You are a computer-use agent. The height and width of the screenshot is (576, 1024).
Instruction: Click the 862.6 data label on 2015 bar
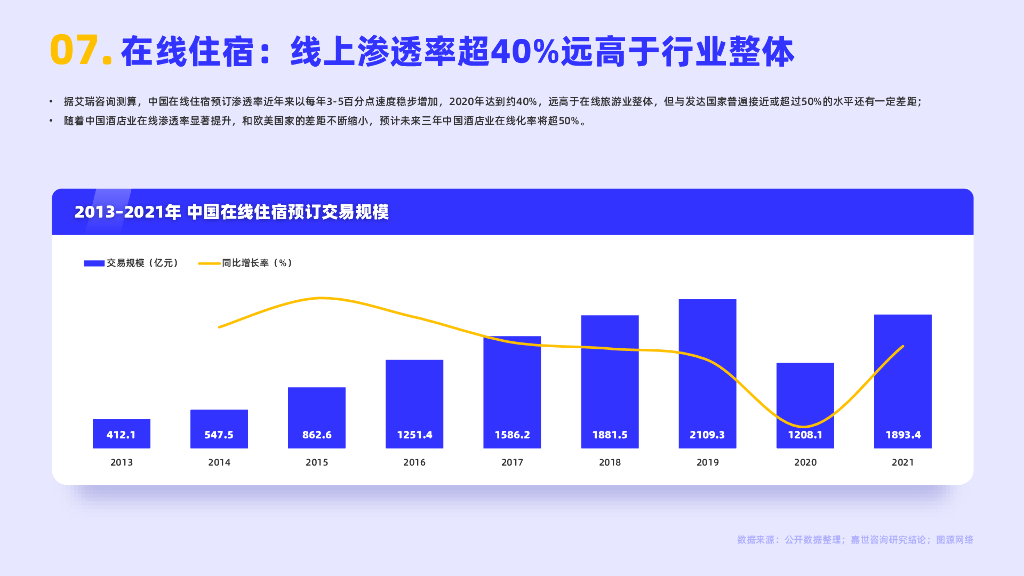317,435
